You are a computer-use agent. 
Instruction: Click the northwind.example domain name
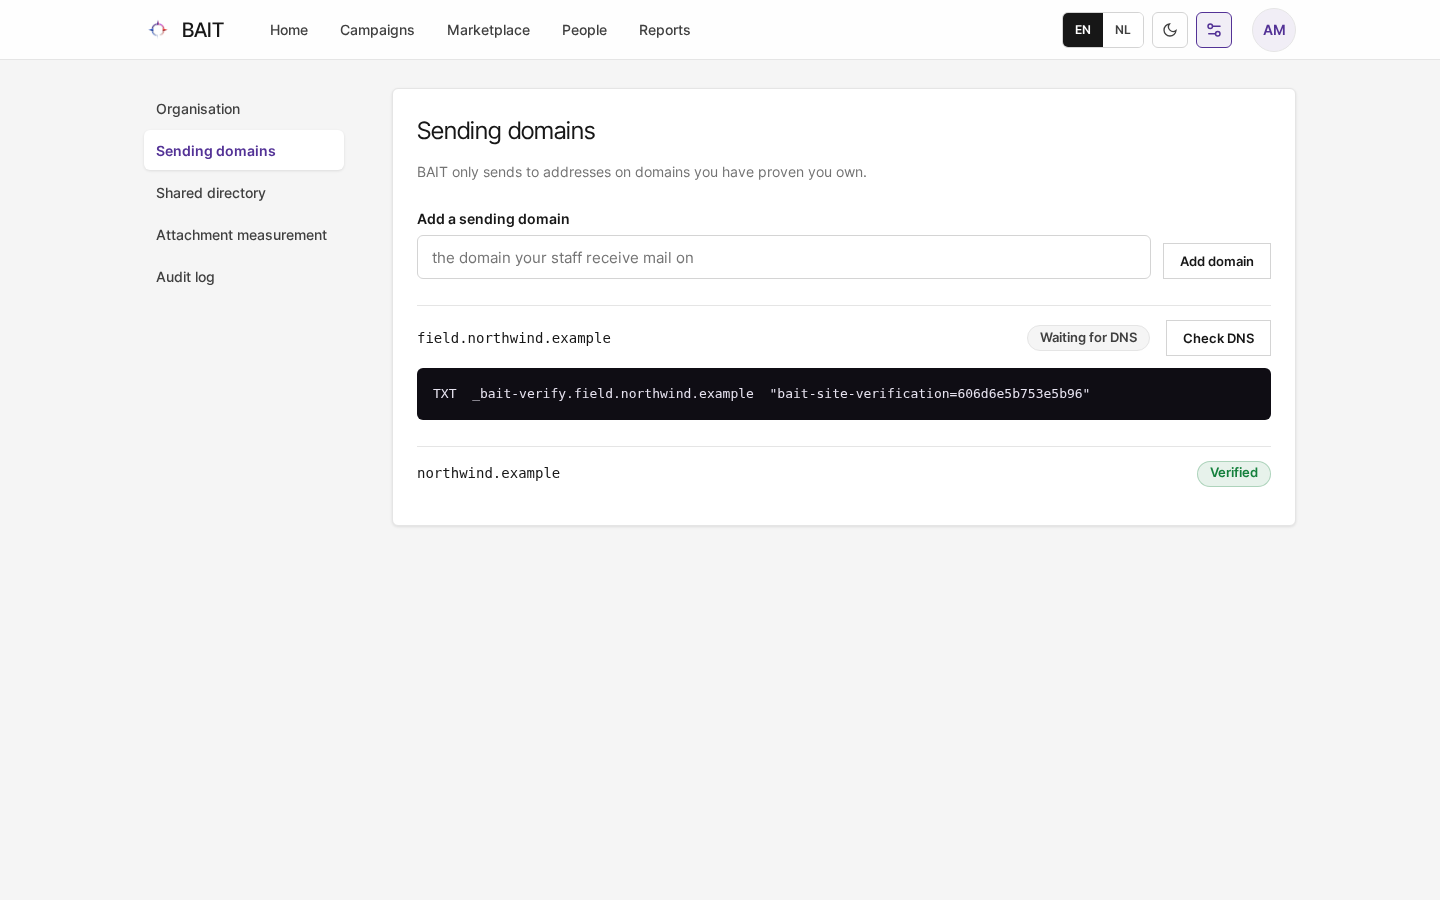click(488, 473)
